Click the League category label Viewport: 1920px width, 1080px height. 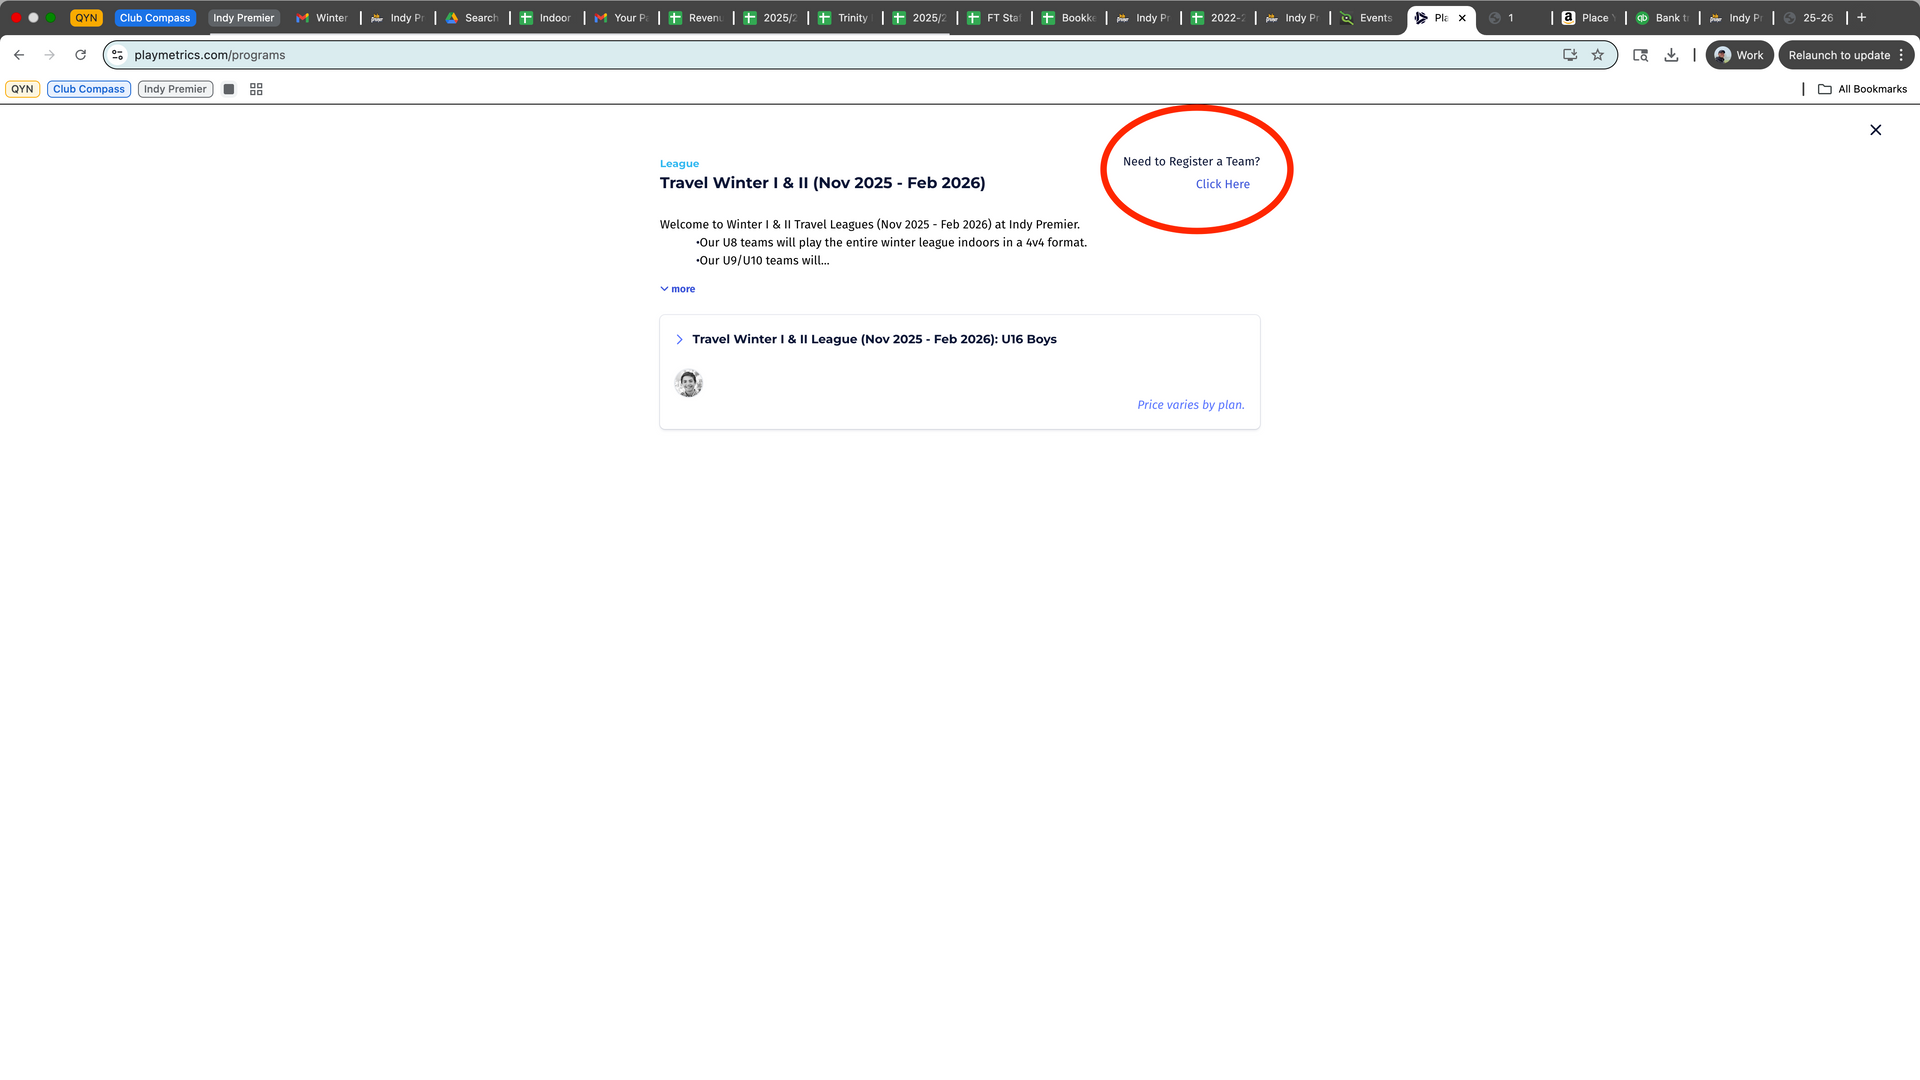679,164
